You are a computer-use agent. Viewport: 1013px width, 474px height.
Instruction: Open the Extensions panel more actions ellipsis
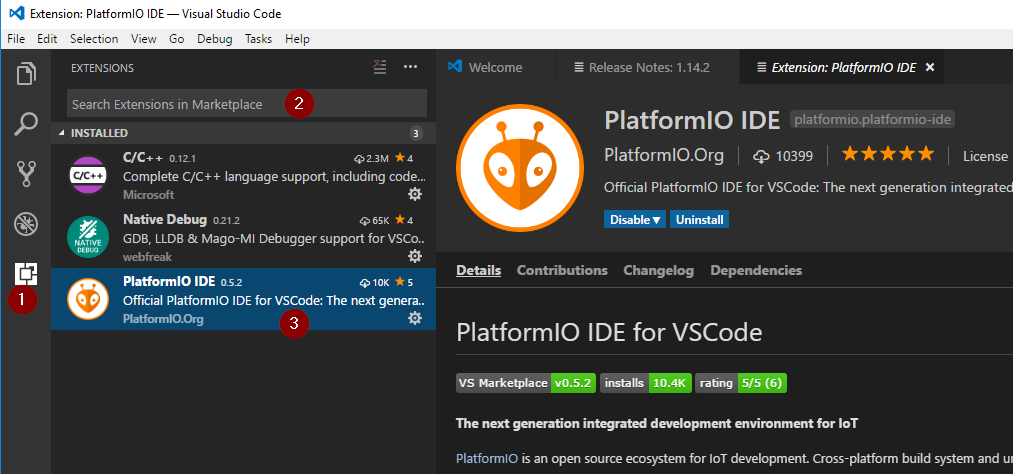[x=410, y=67]
